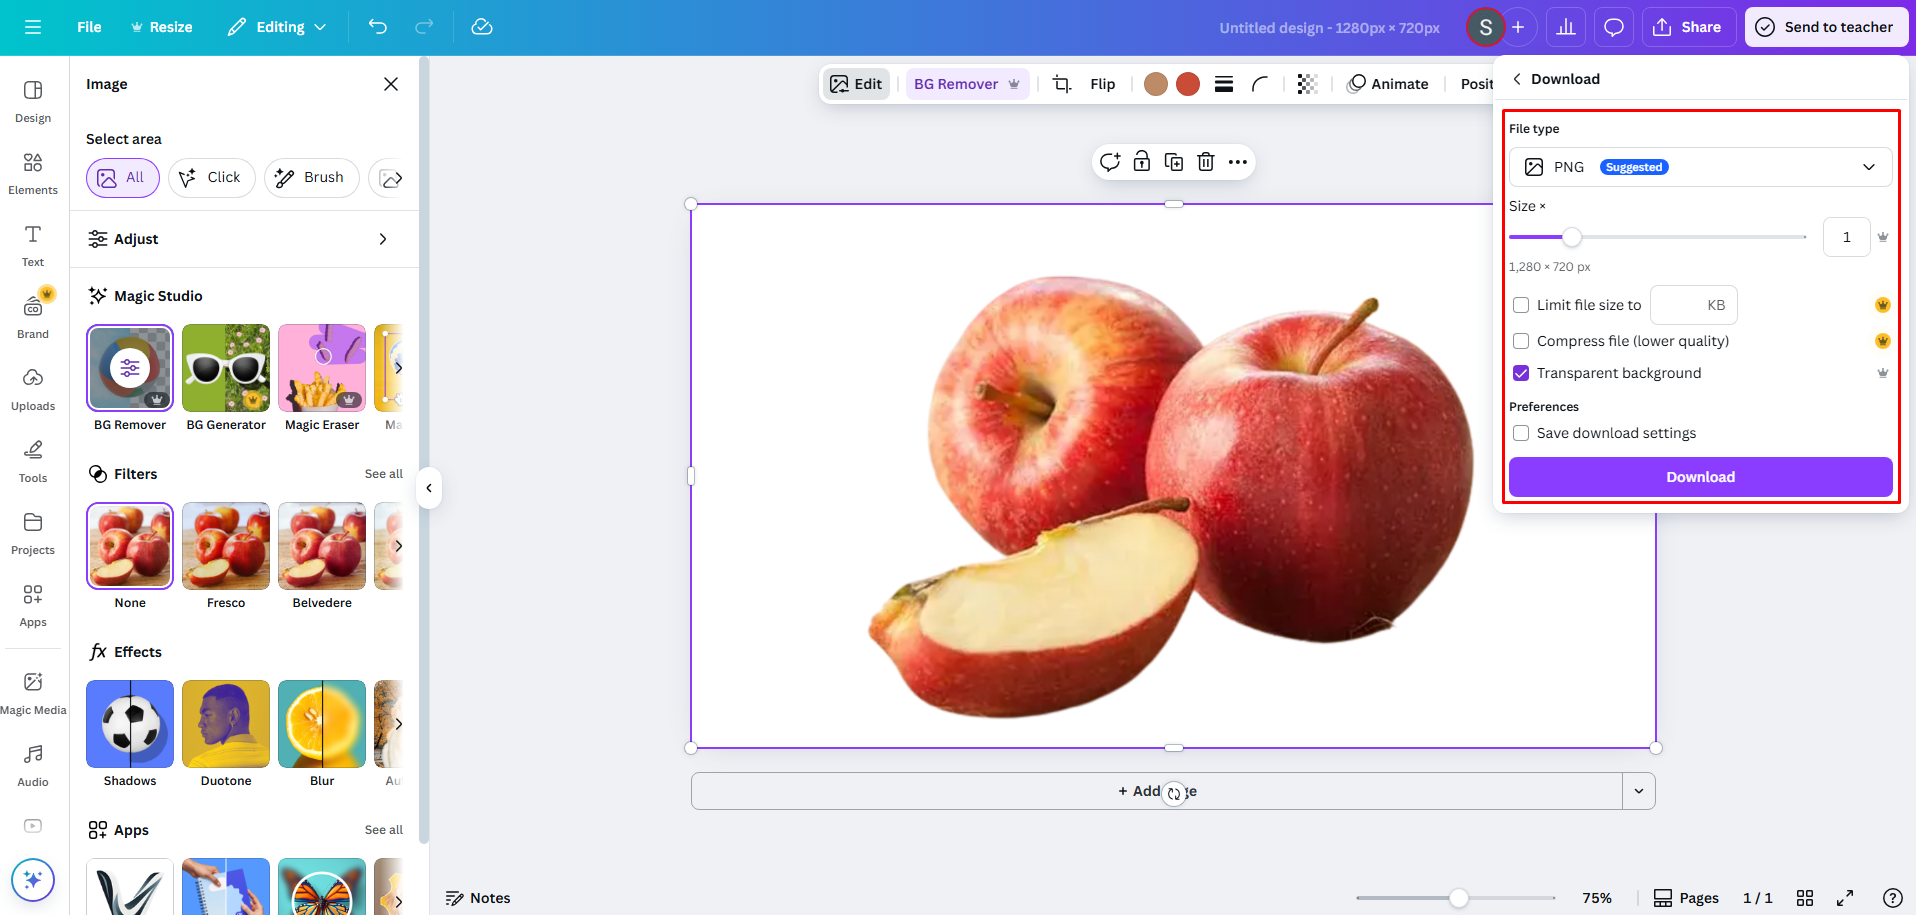Open the Tools sidebar panel
Viewport: 1916px width, 915px height.
pos(33,461)
